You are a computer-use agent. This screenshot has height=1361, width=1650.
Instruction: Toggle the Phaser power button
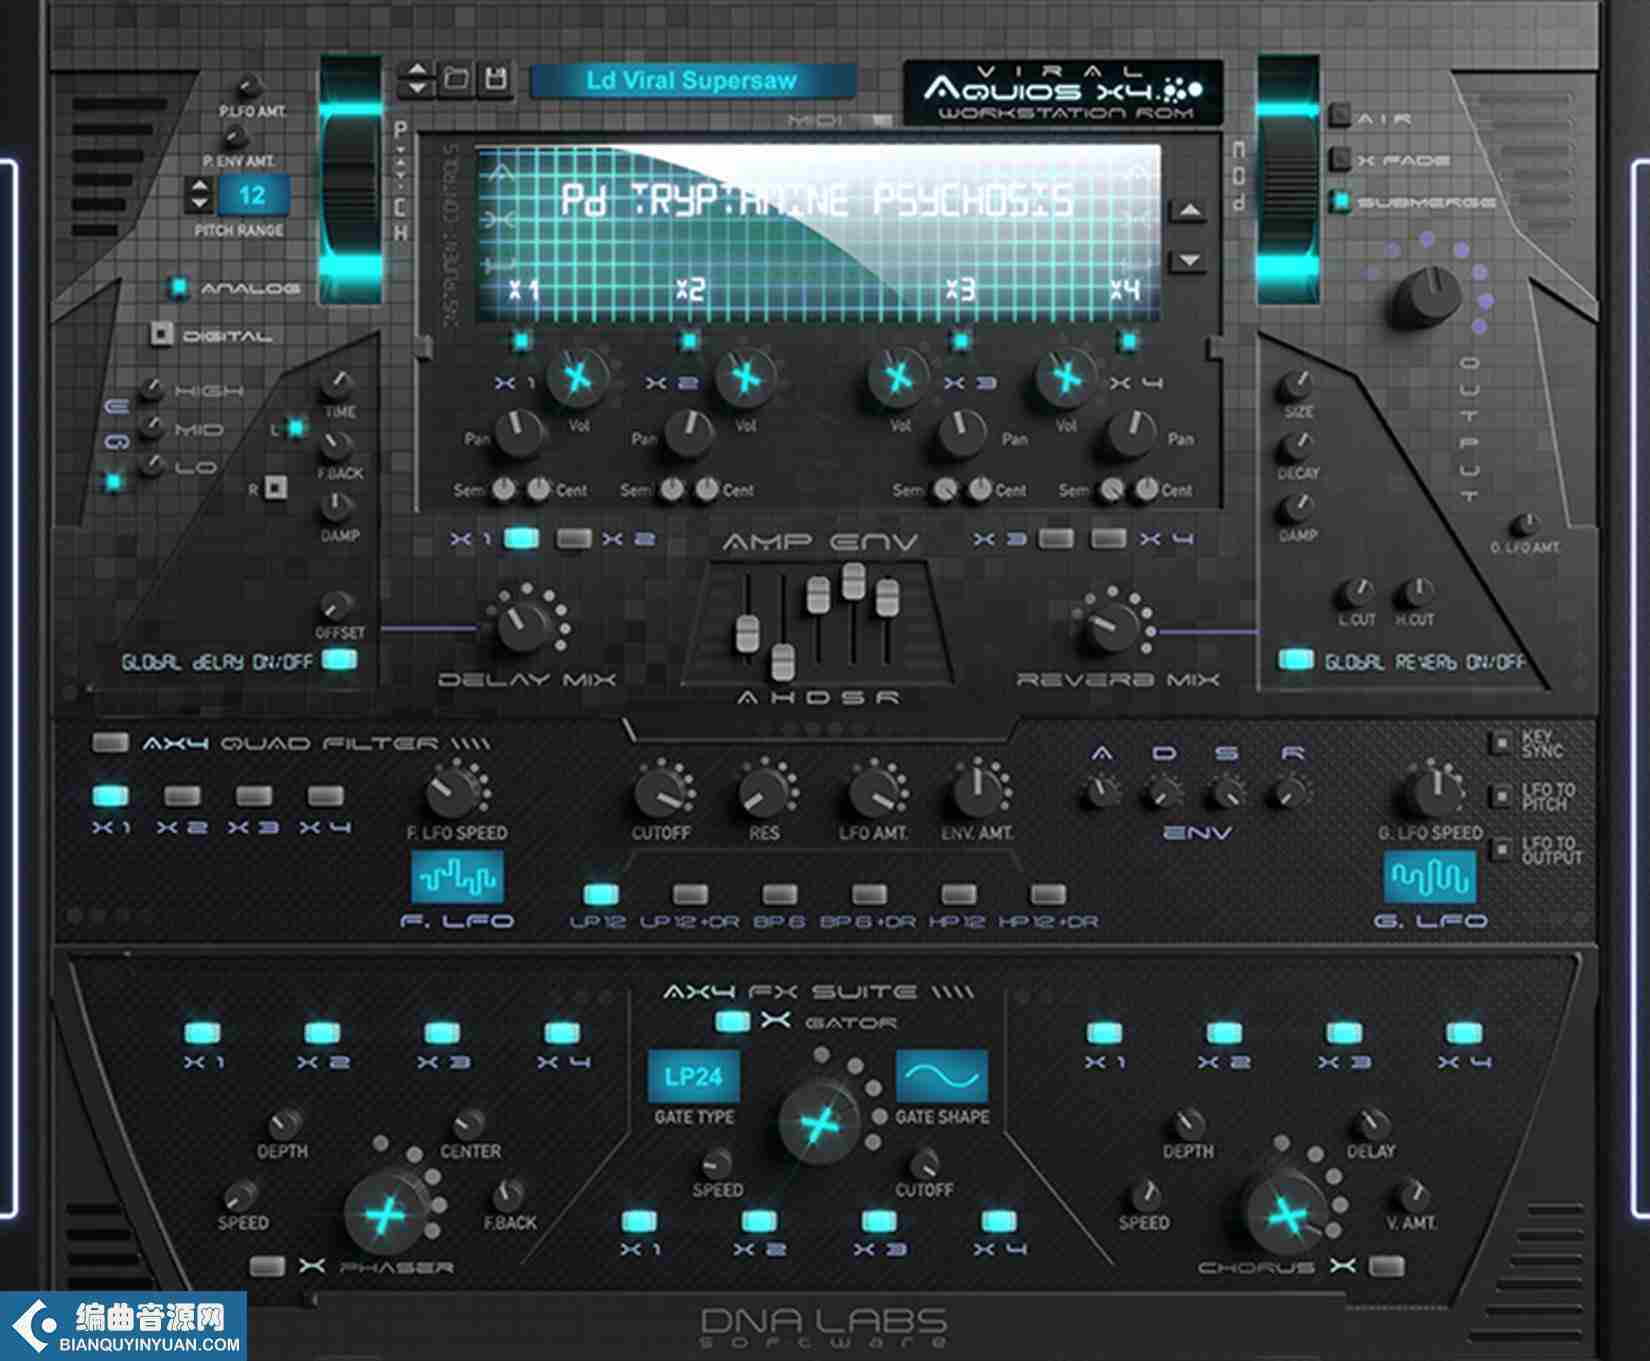click(267, 1266)
